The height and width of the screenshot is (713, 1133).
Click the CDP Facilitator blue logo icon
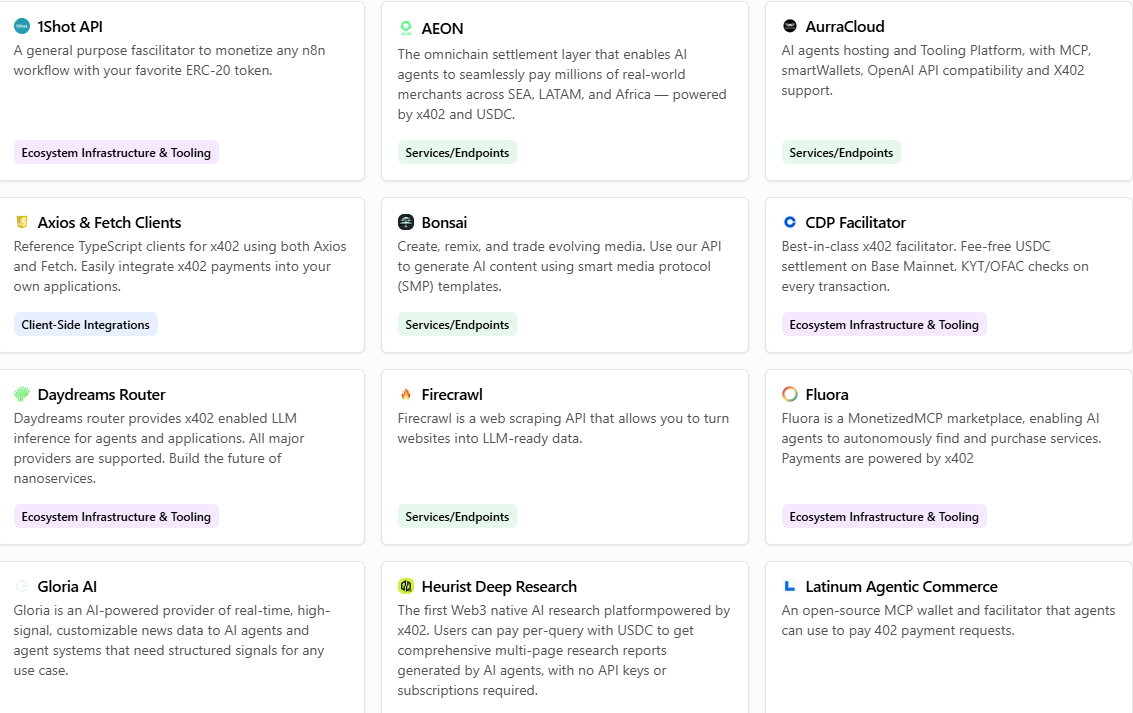790,223
